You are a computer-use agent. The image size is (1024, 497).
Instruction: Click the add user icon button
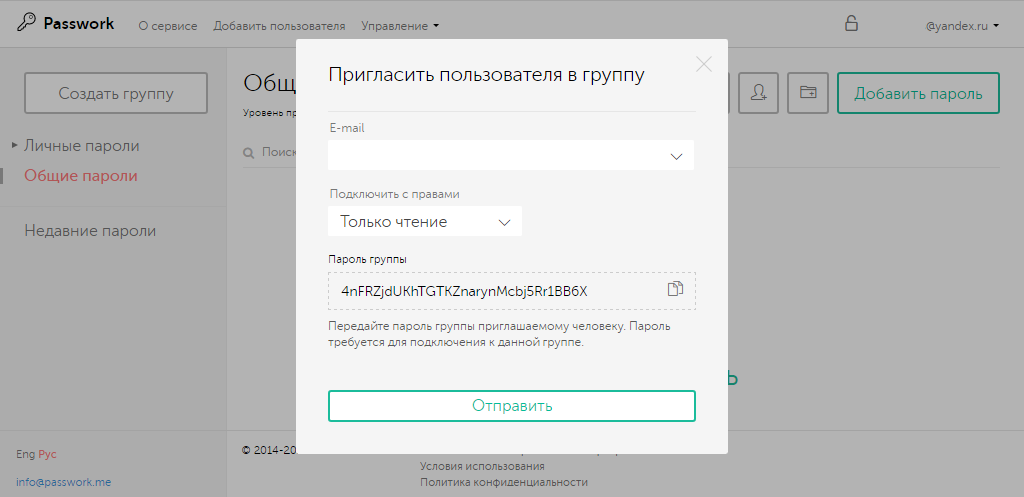[x=758, y=93]
